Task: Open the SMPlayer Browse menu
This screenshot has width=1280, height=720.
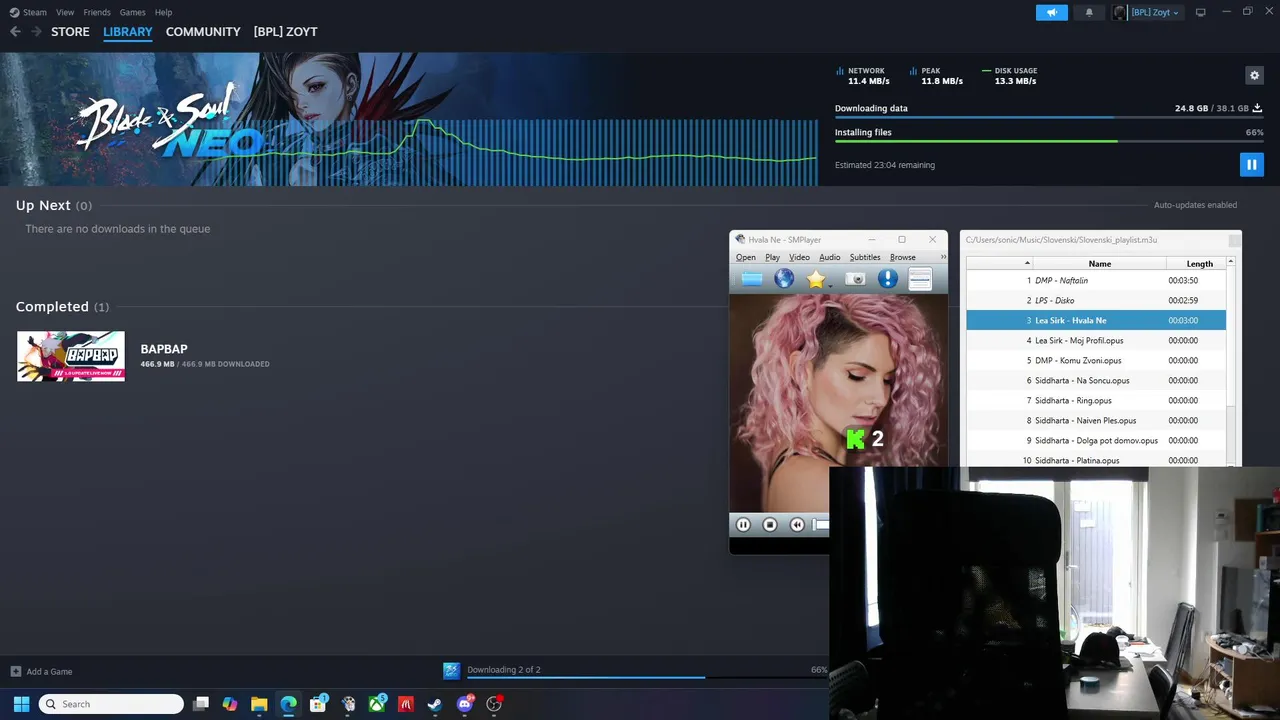Action: 902,257
